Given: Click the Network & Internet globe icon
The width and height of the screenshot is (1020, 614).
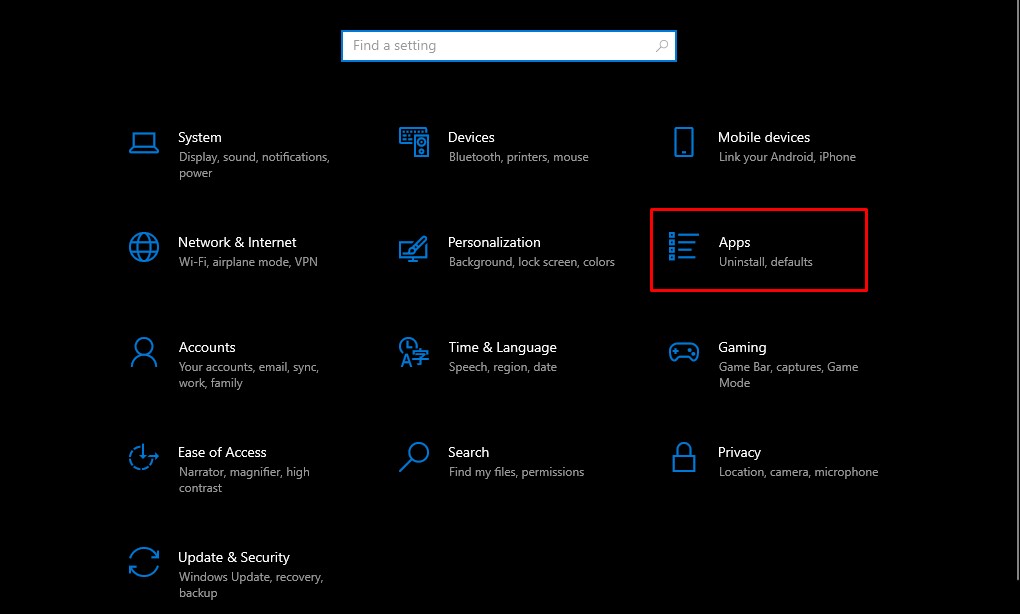Looking at the screenshot, I should pos(143,248).
